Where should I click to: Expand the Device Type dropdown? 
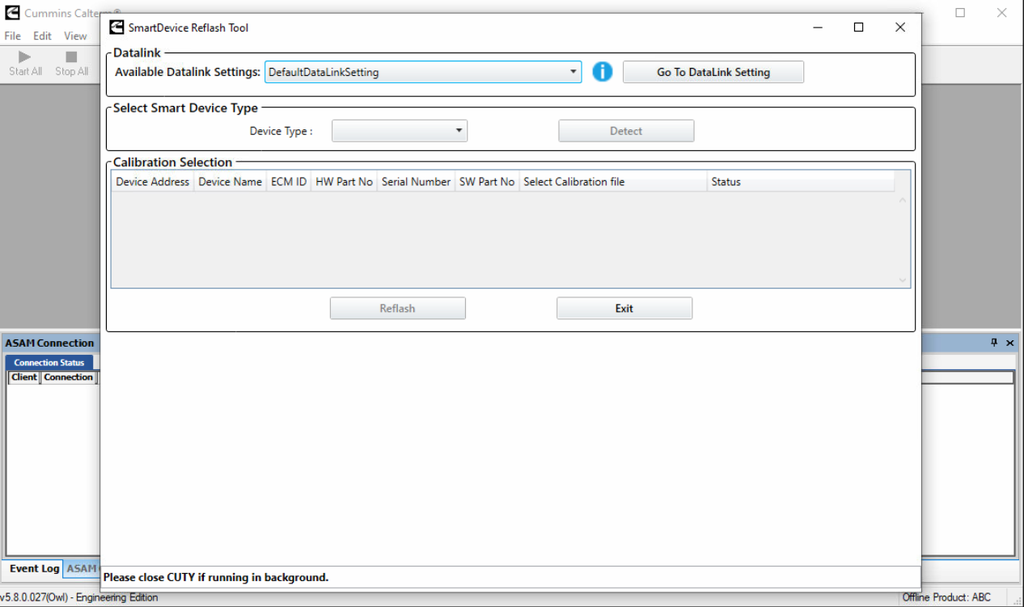(x=459, y=131)
